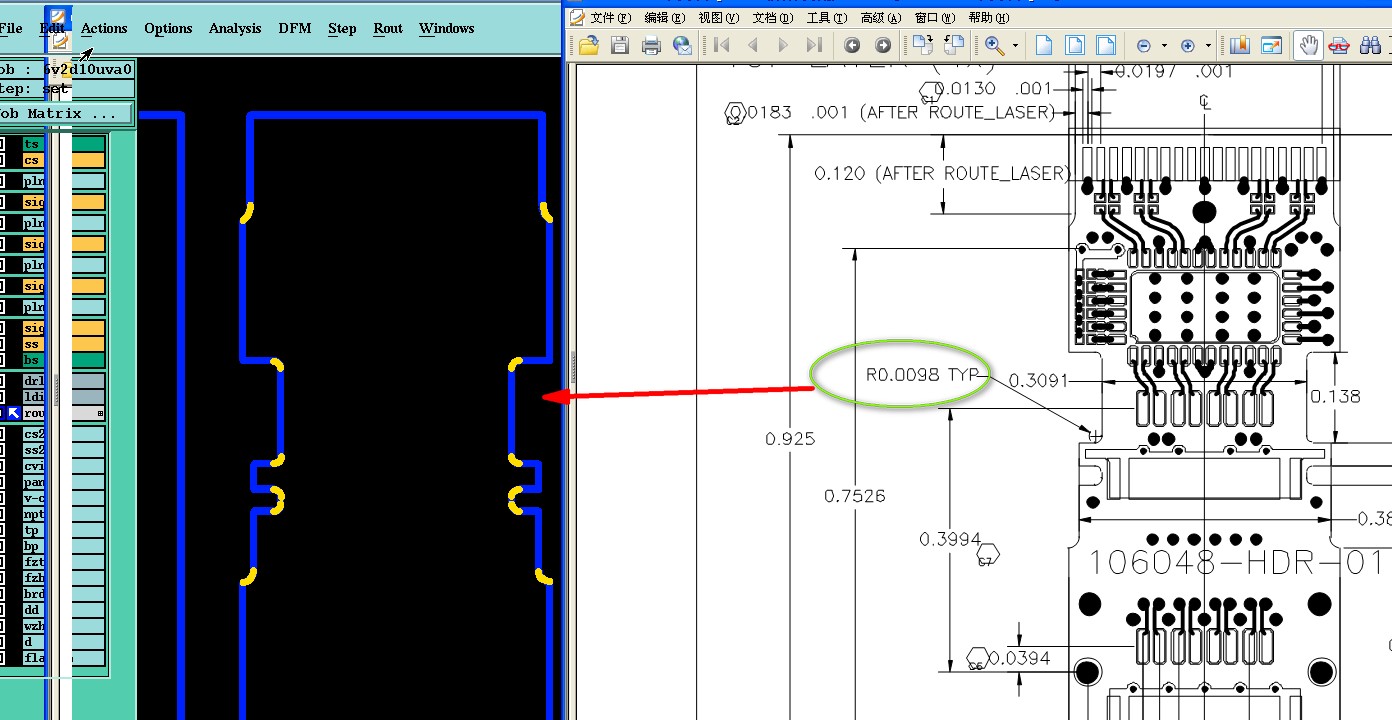Go to first page arrow icon
Image resolution: width=1392 pixels, height=720 pixels.
[x=722, y=45]
